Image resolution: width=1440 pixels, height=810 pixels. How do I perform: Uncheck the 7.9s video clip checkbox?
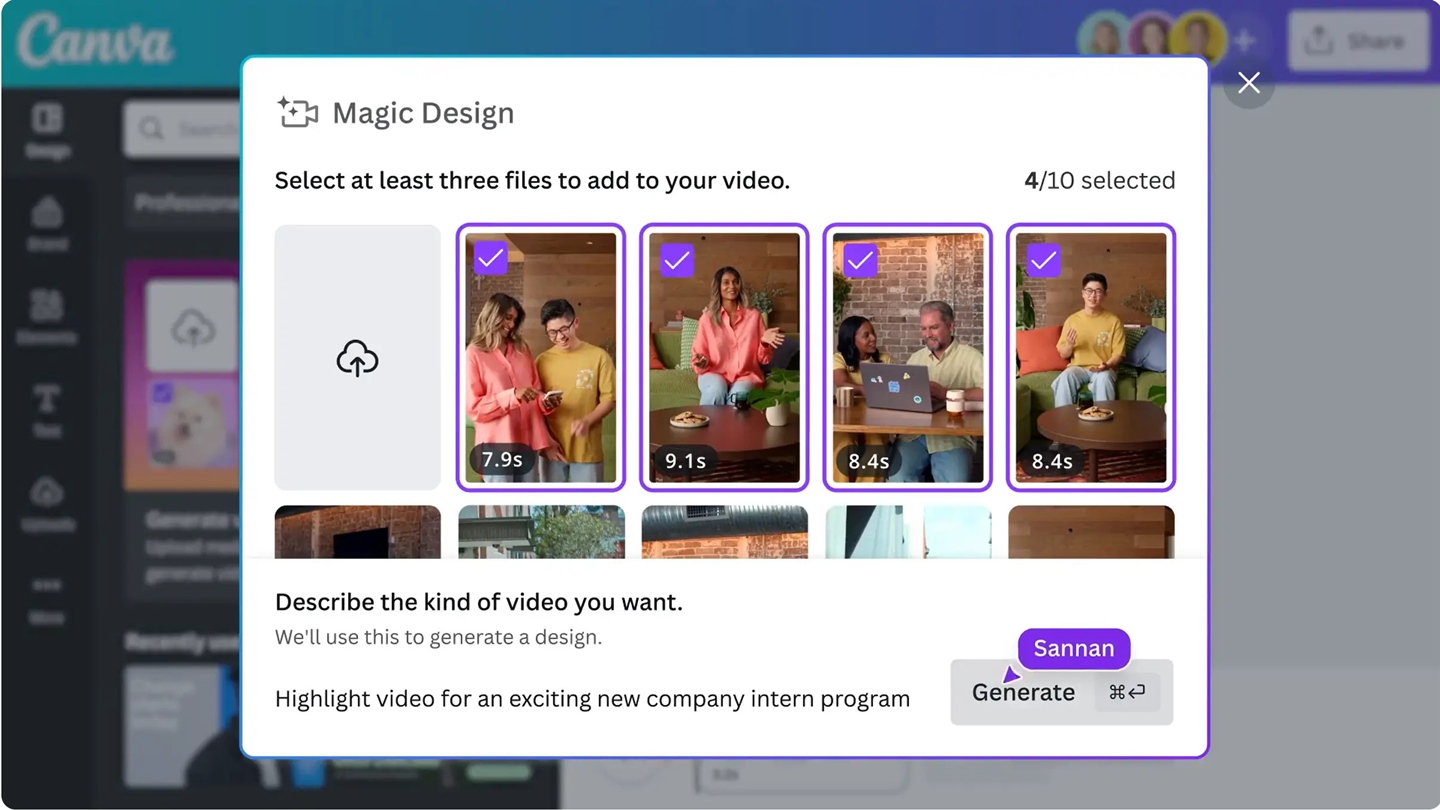click(x=490, y=258)
